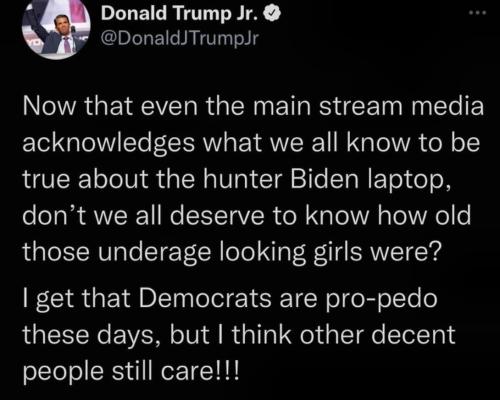Click the word "hunter" in the tweet
Viewport: 500px width, 400px height.
pyautogui.click(x=242, y=180)
